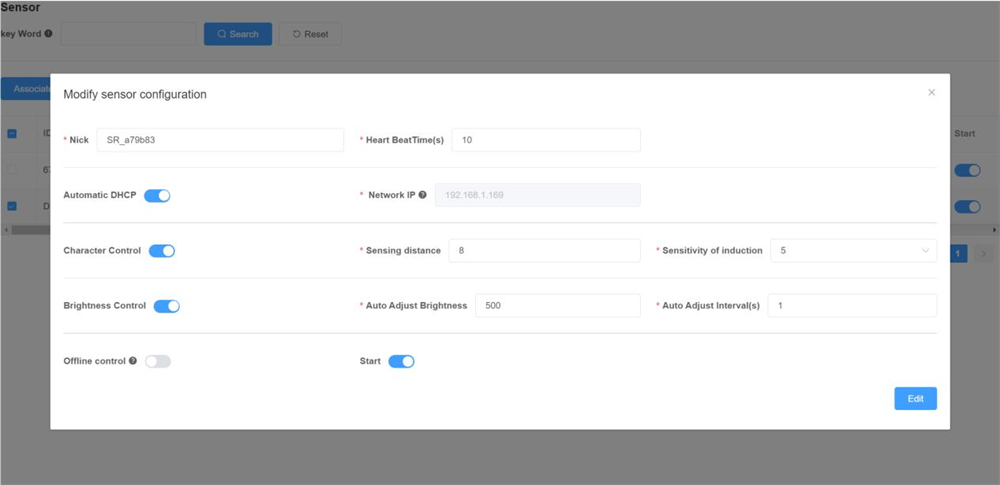The image size is (1000, 485).
Task: Click the Edit button
Action: point(915,399)
